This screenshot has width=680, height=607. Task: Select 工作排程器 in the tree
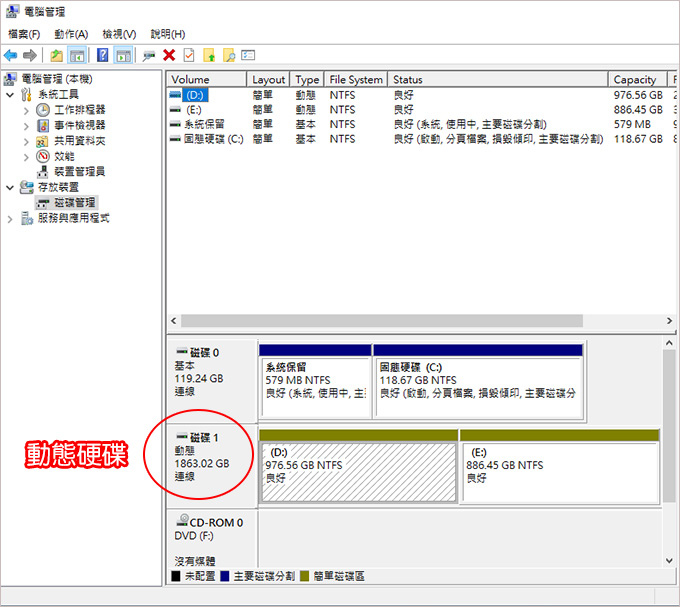(80, 110)
